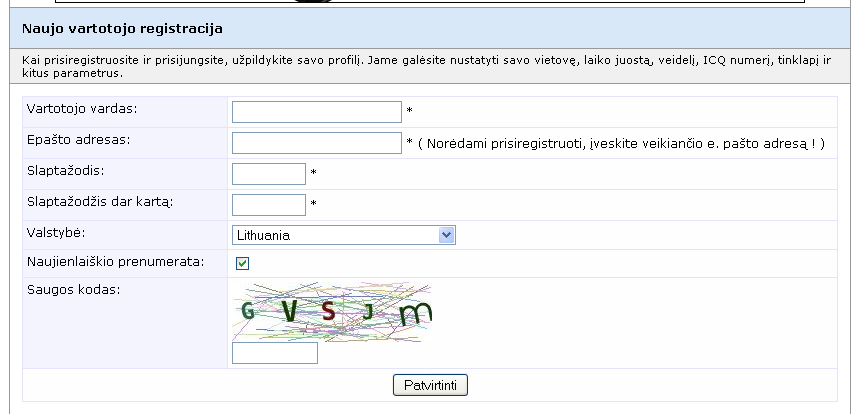855x414 pixels.
Task: Click the Saugos kodas captcha image
Action: click(332, 312)
